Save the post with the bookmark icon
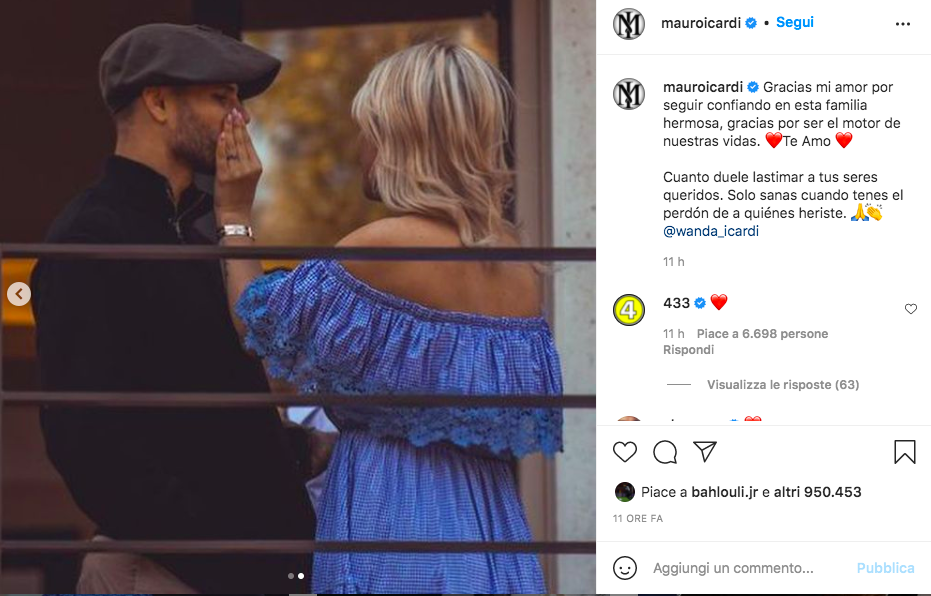Screen dimensions: 931x596 click(x=905, y=452)
